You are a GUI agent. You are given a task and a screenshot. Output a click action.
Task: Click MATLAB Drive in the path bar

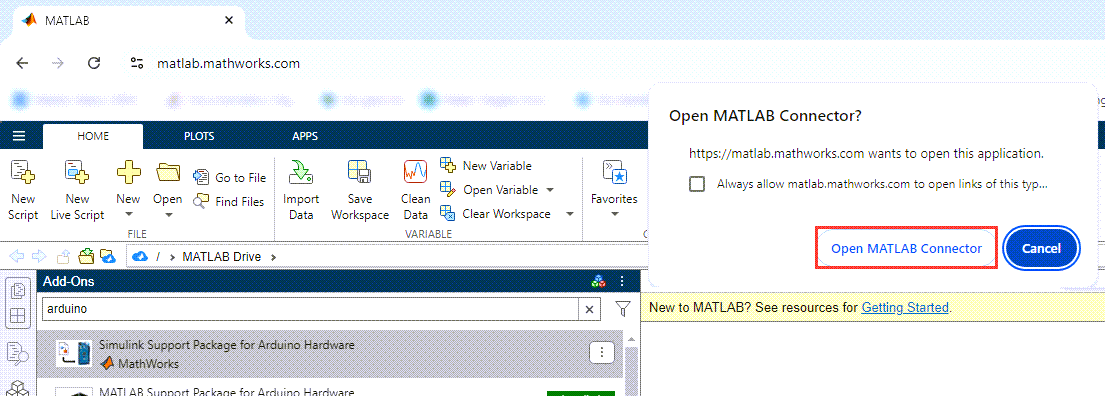222,256
